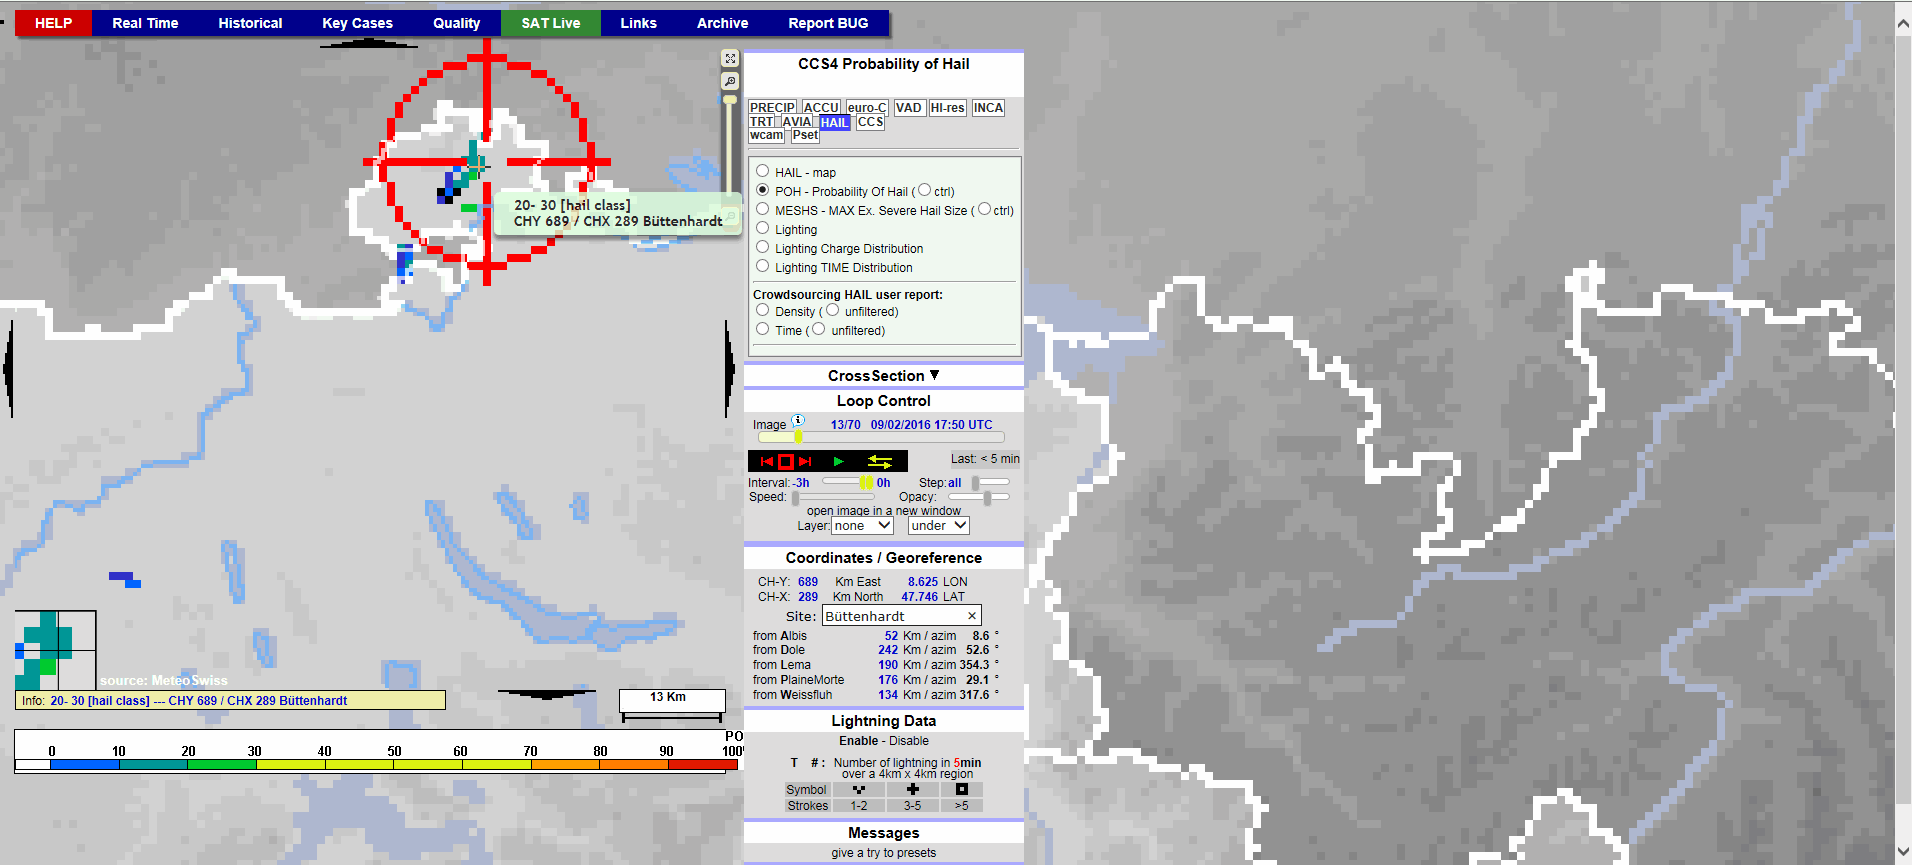Open the Quality menu
This screenshot has height=865, width=1912.
[x=457, y=23]
